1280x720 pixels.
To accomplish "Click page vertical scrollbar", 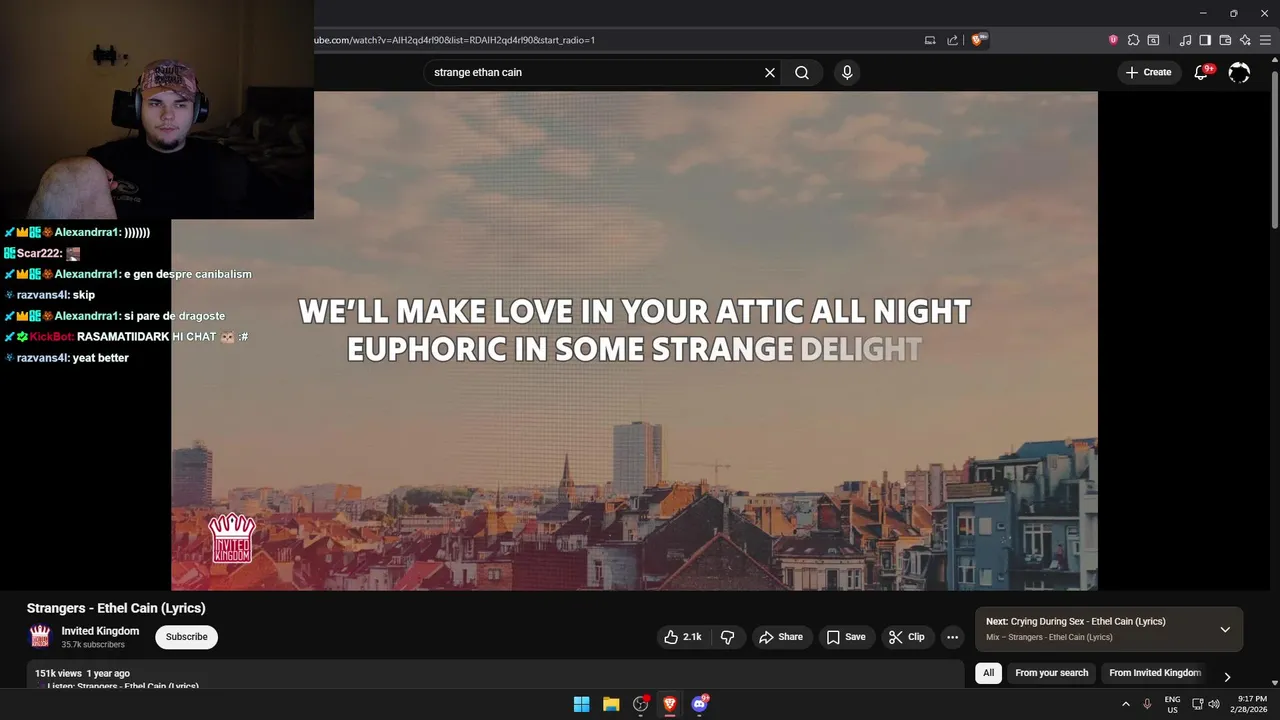I will [x=1274, y=150].
